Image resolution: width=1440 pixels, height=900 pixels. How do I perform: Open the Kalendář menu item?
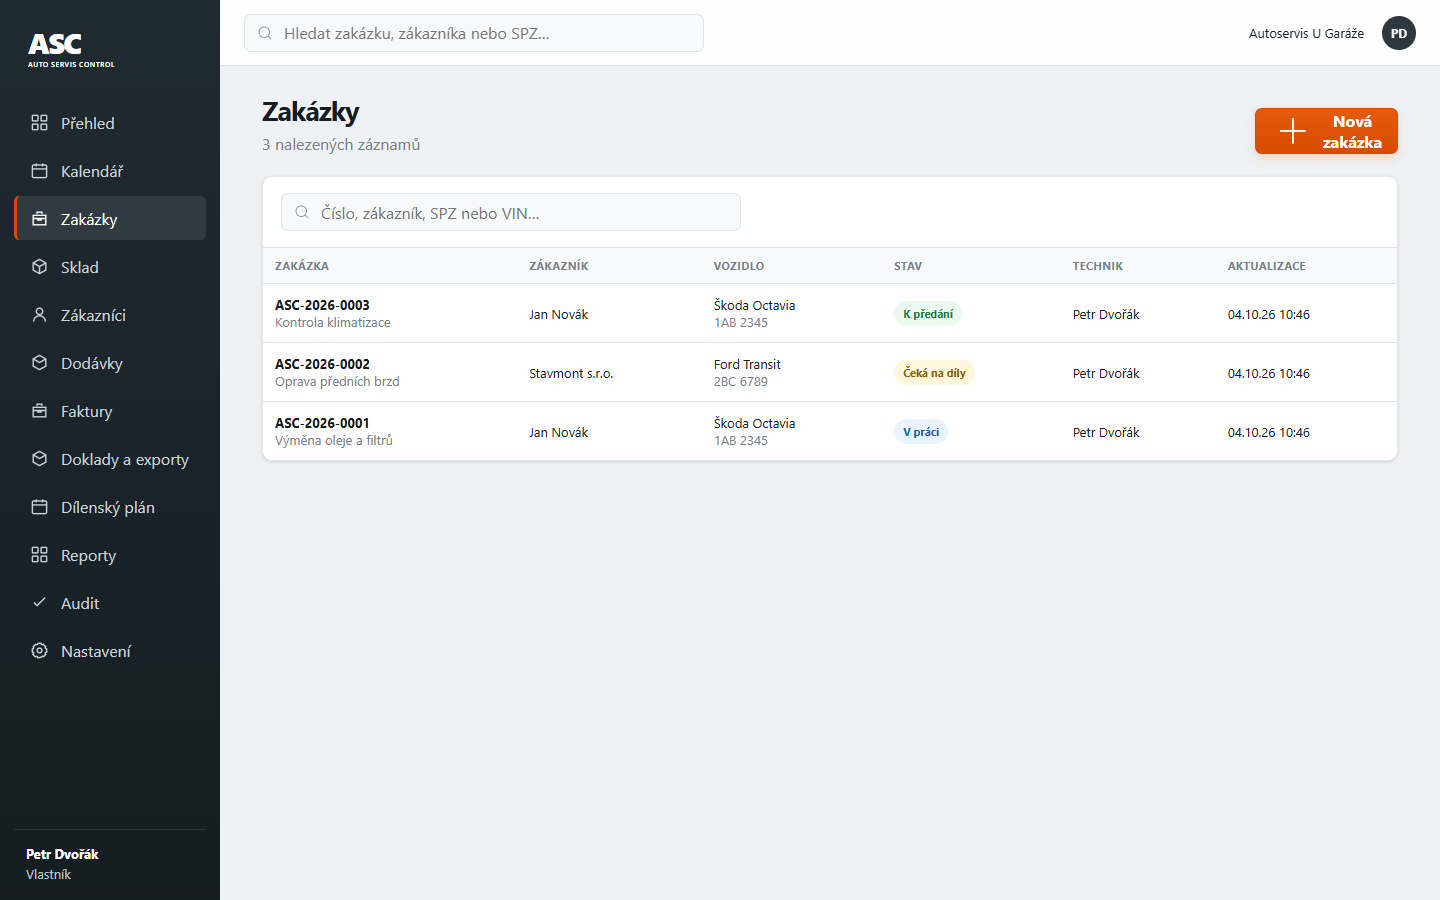click(x=110, y=171)
